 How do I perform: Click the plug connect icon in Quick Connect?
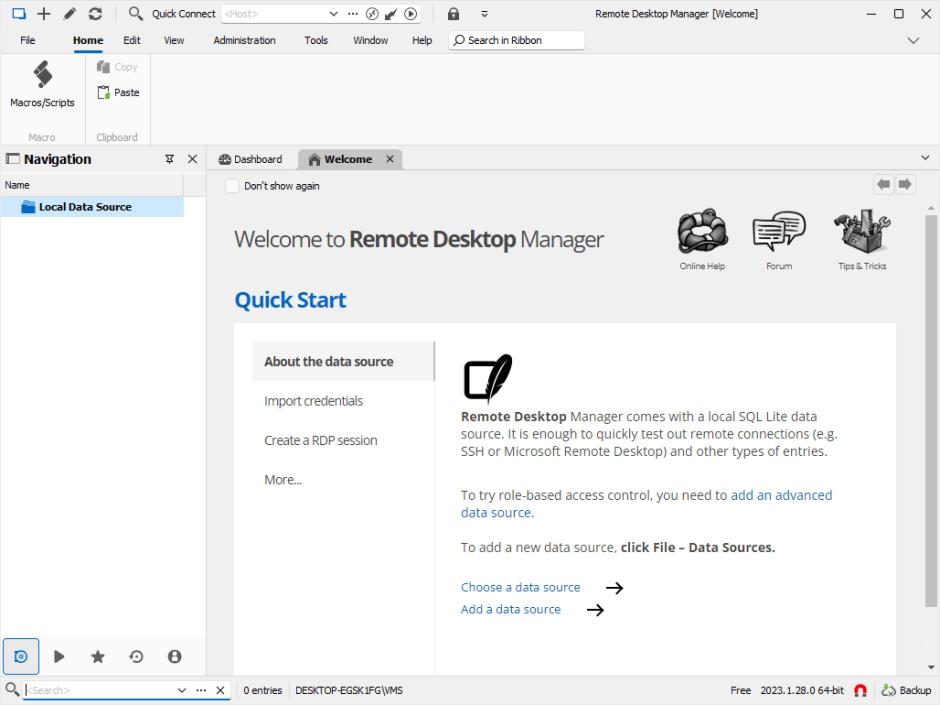391,14
